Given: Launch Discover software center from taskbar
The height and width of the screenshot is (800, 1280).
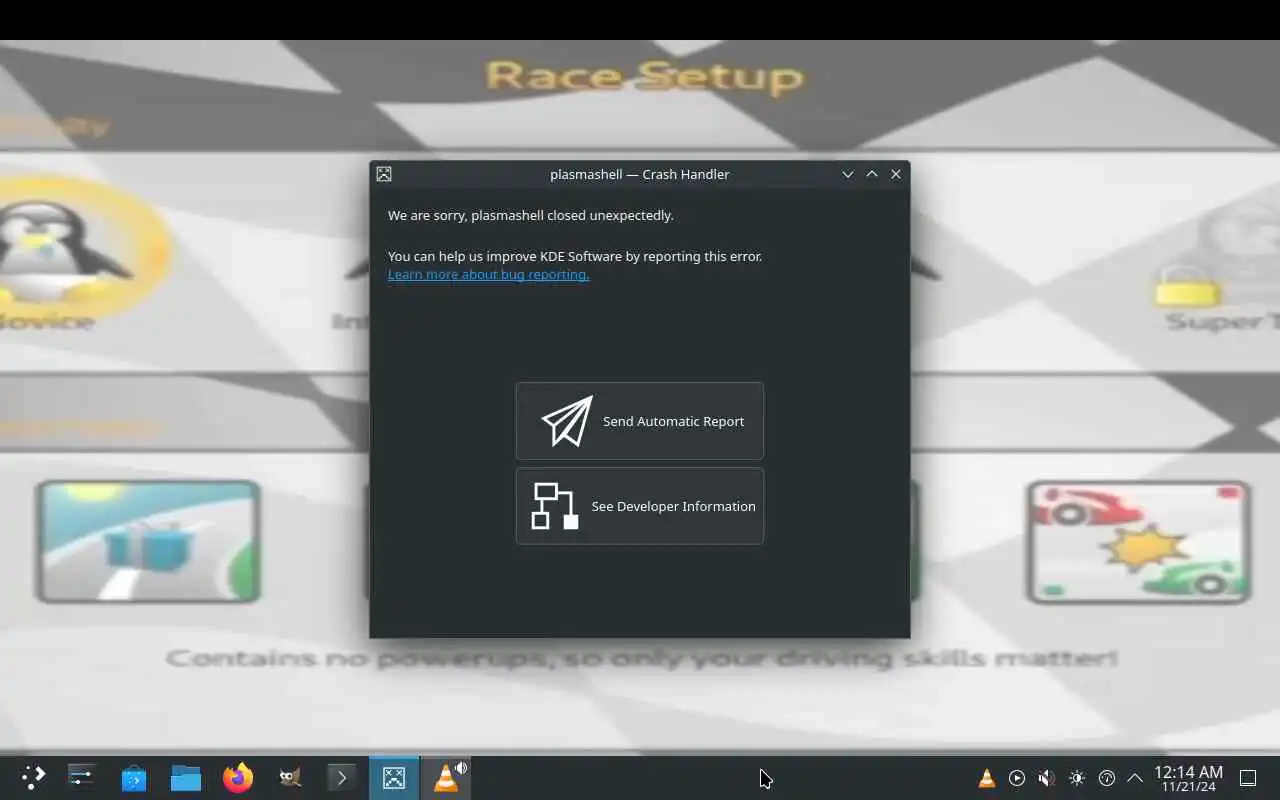Looking at the screenshot, I should [134, 777].
